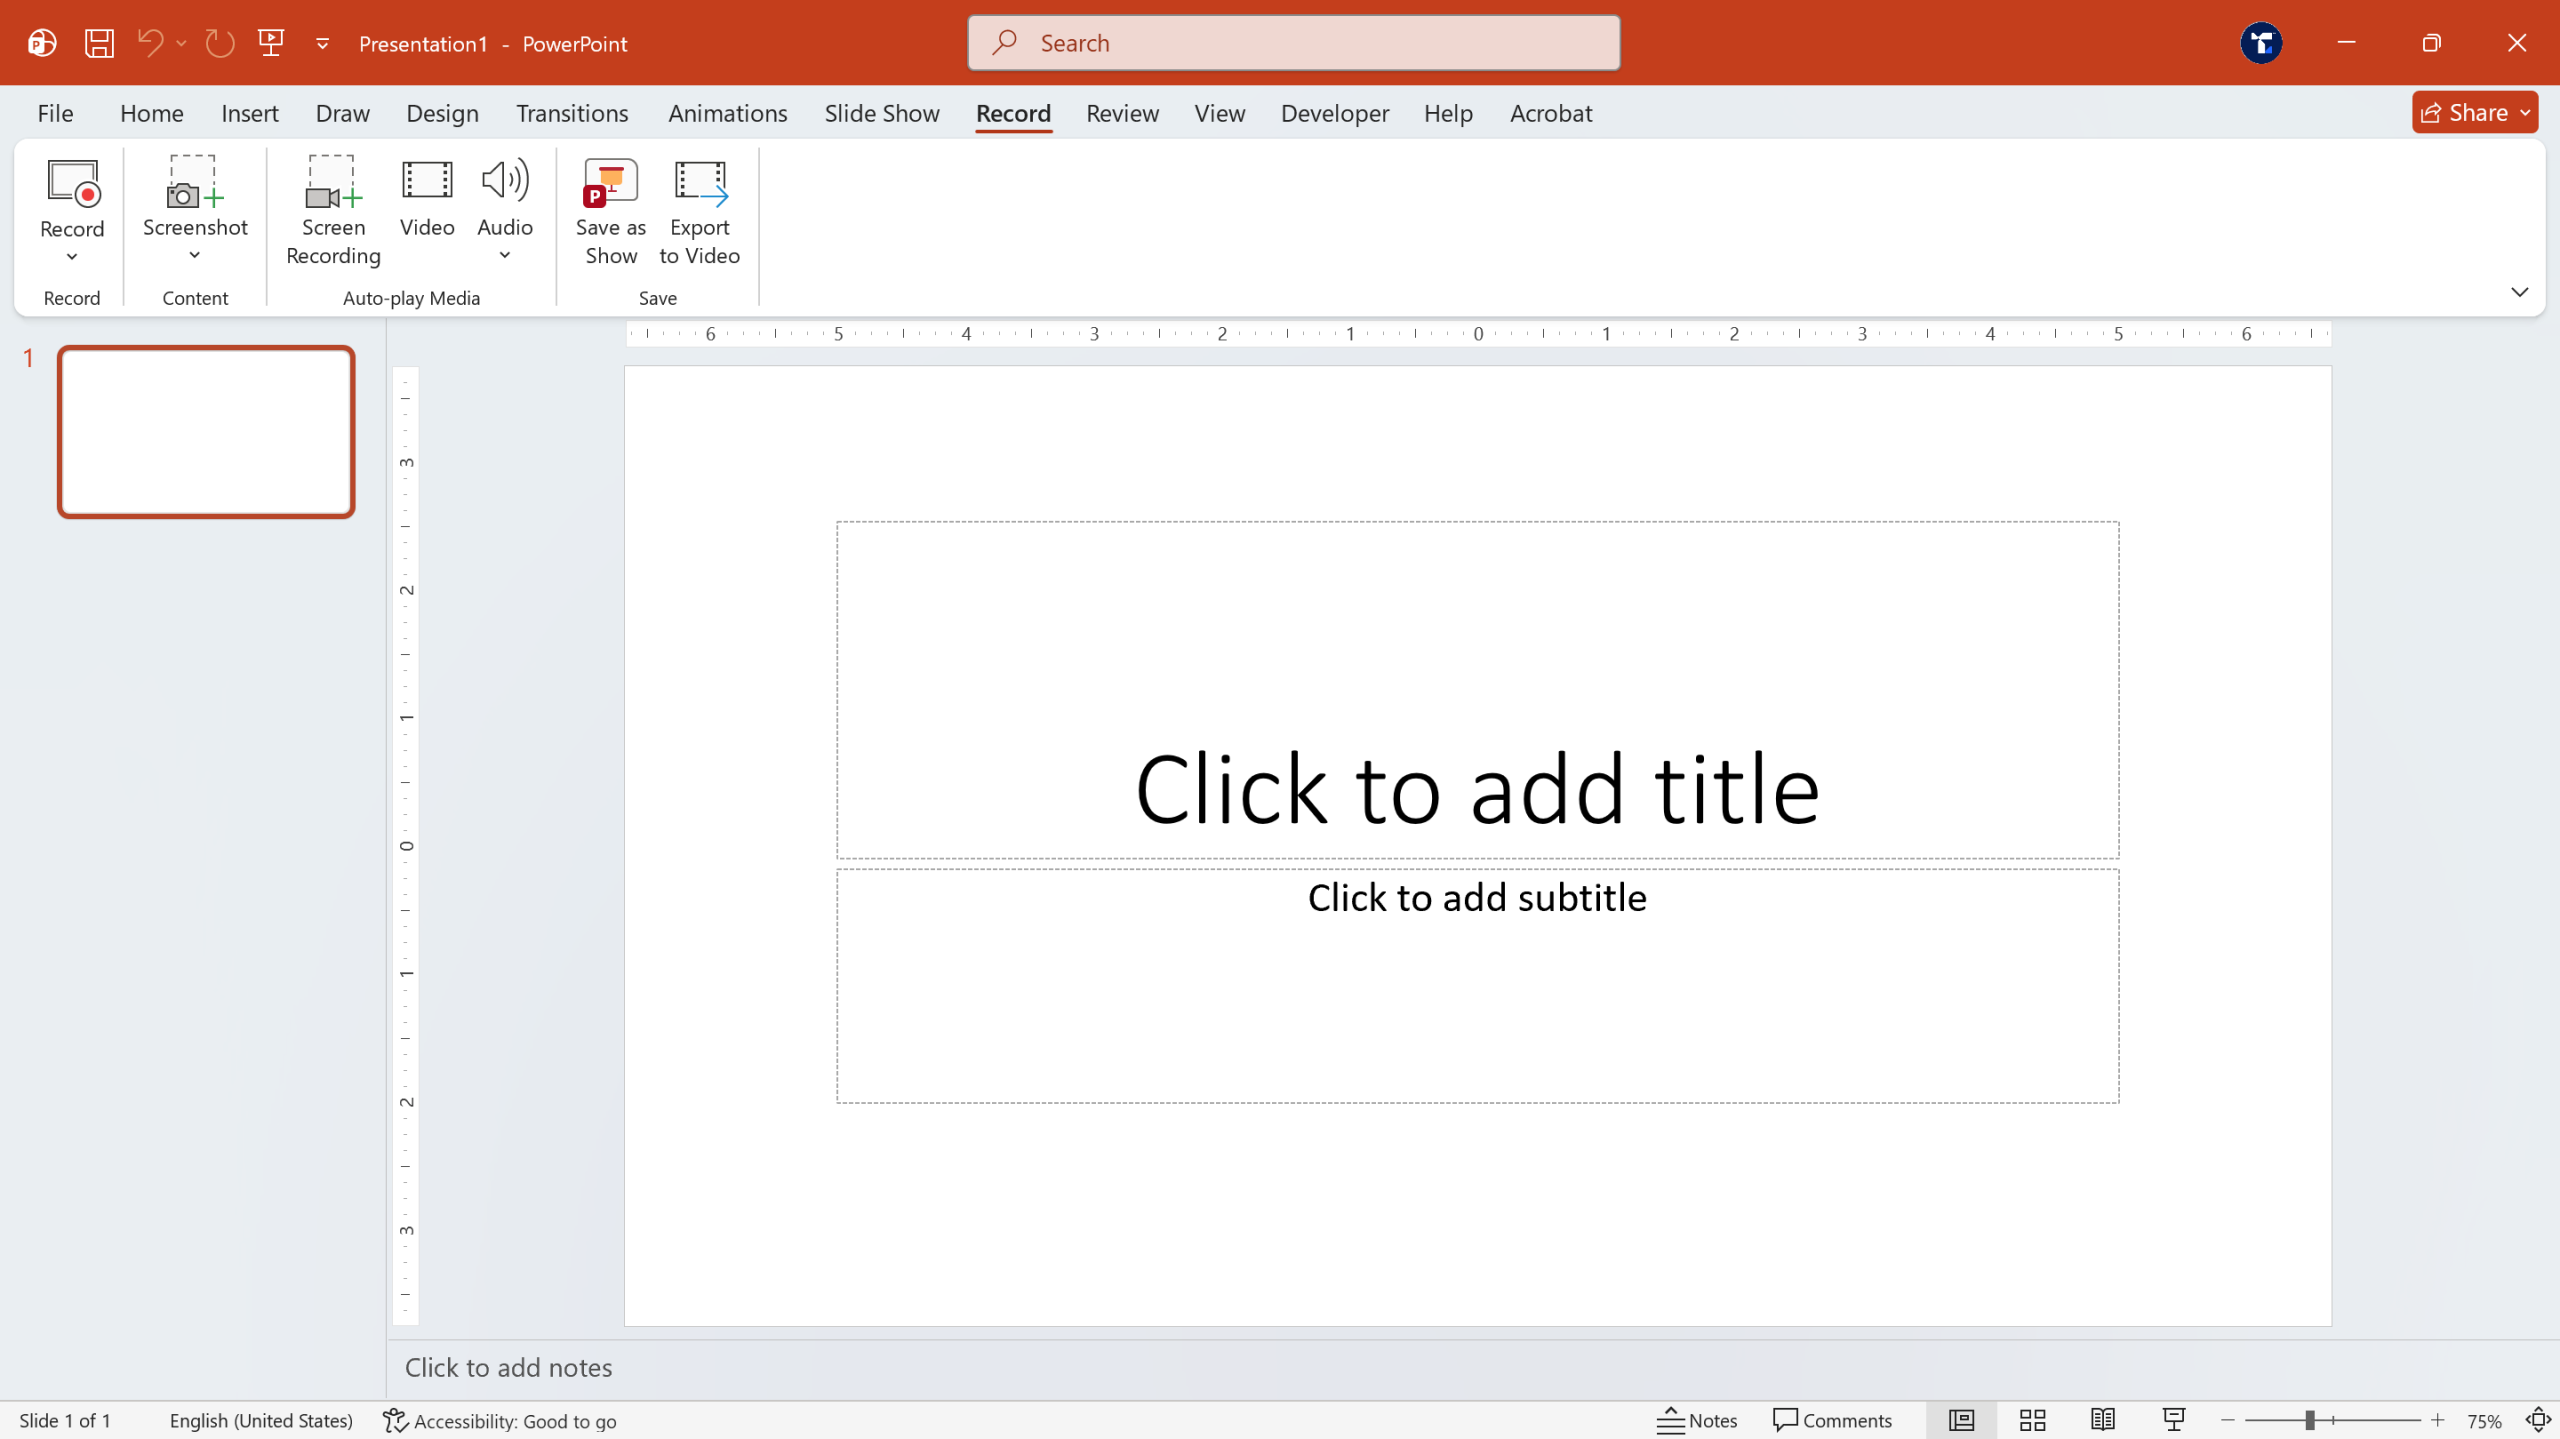Screen dimensions: 2560x1439
Task: Switch to the Home tab
Action: tap(151, 113)
